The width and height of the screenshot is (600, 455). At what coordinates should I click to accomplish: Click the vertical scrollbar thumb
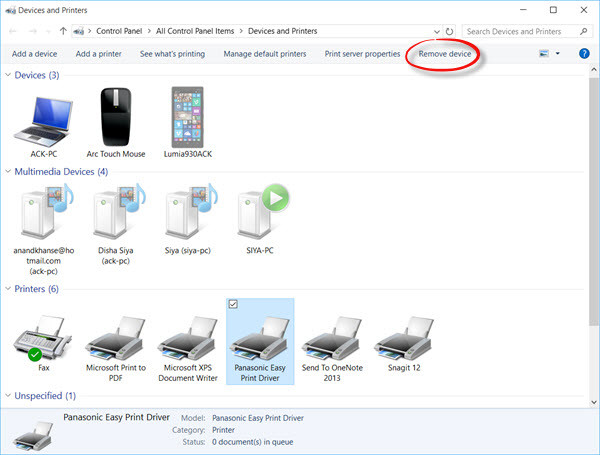pyautogui.click(x=594, y=202)
